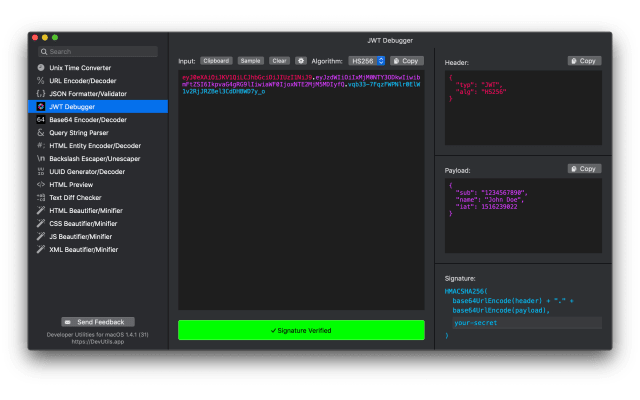Open JSON Formatter/Validator tool
The image size is (640, 400).
98,94
